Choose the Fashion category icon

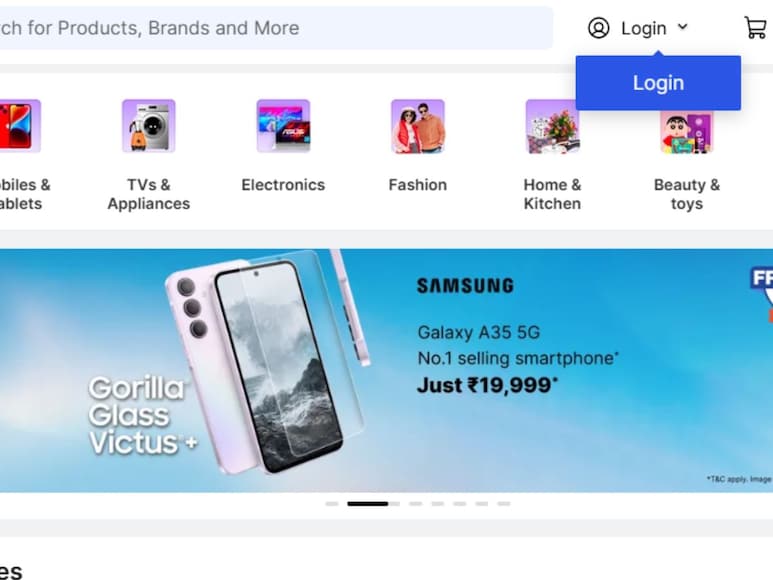click(x=418, y=126)
